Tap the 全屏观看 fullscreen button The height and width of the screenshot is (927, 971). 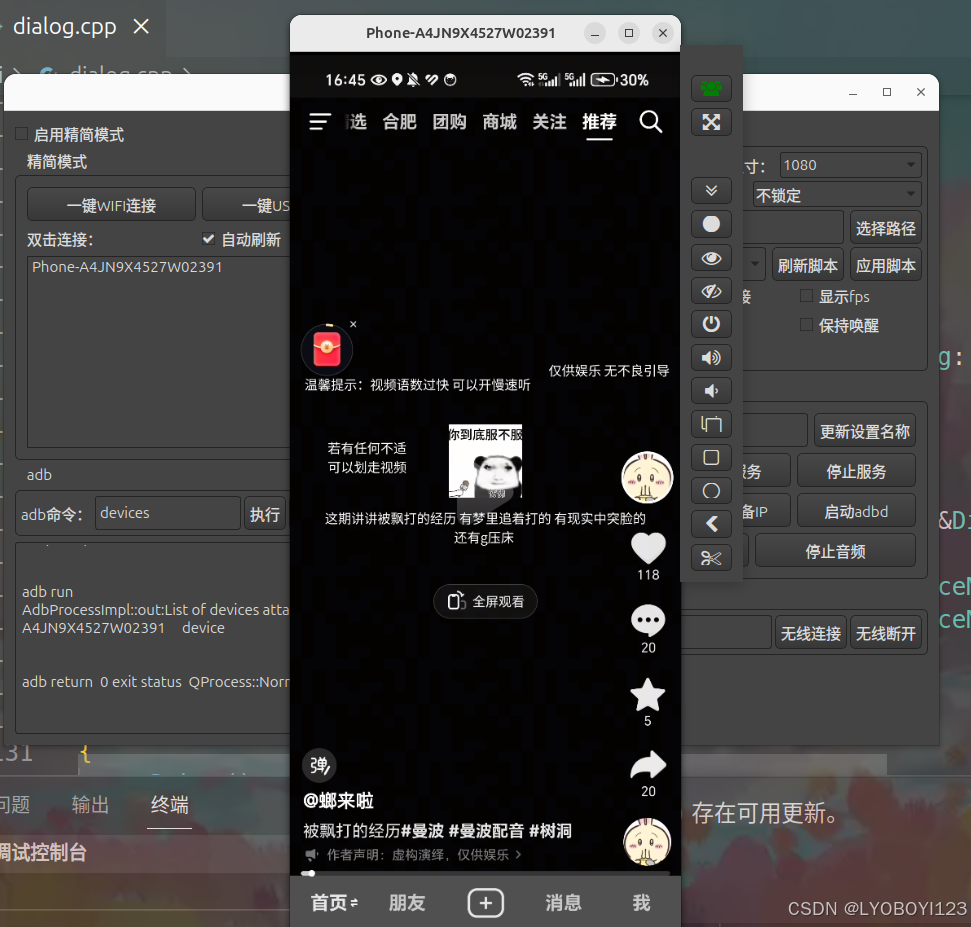486,601
